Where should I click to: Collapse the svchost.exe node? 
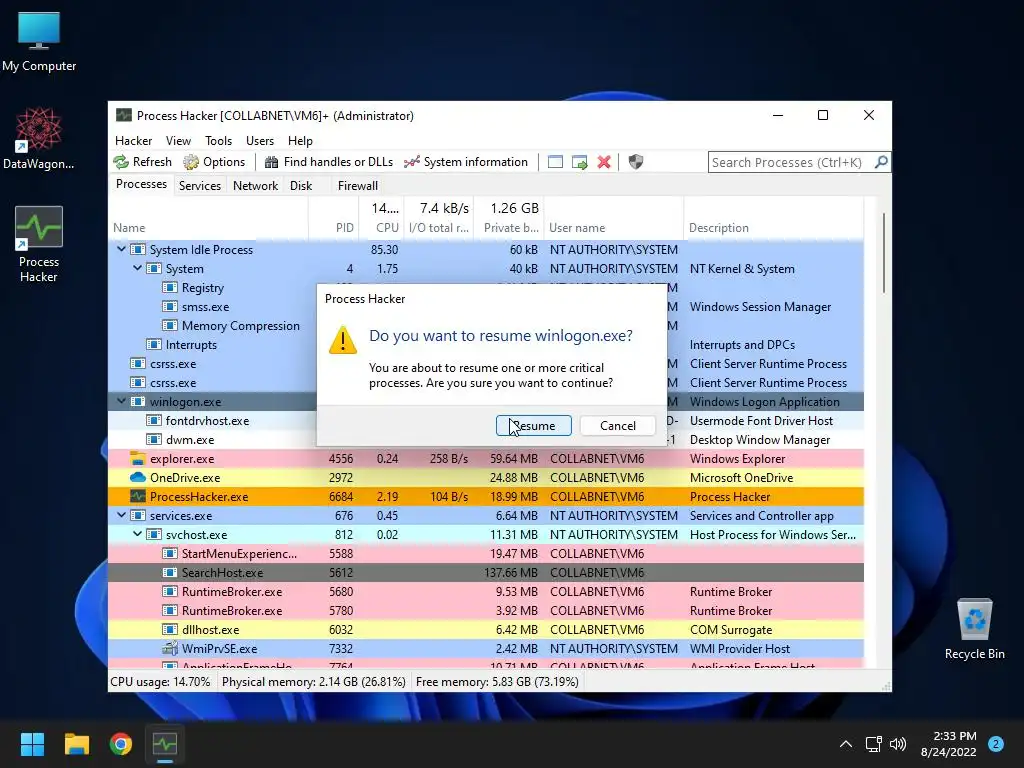[x=137, y=534]
